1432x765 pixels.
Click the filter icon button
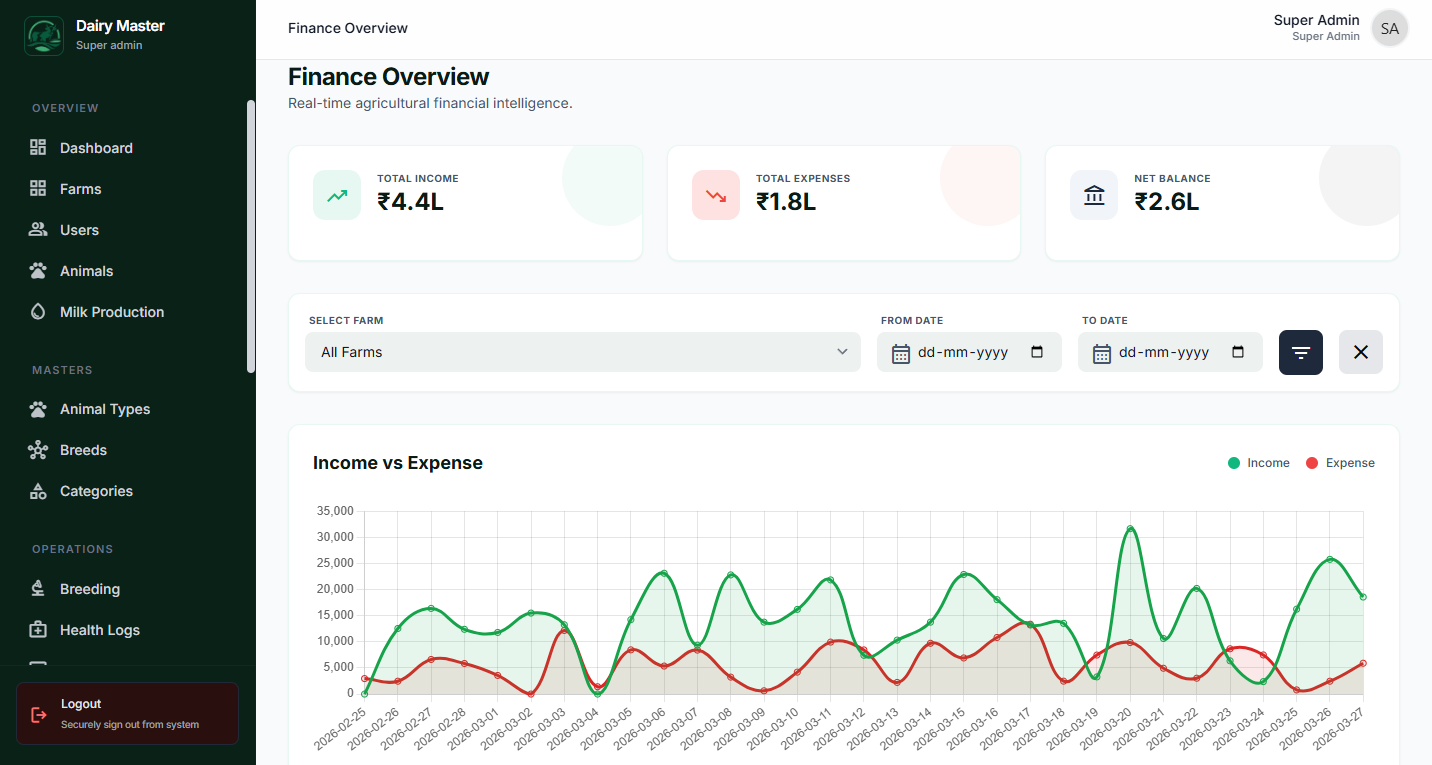(x=1300, y=352)
